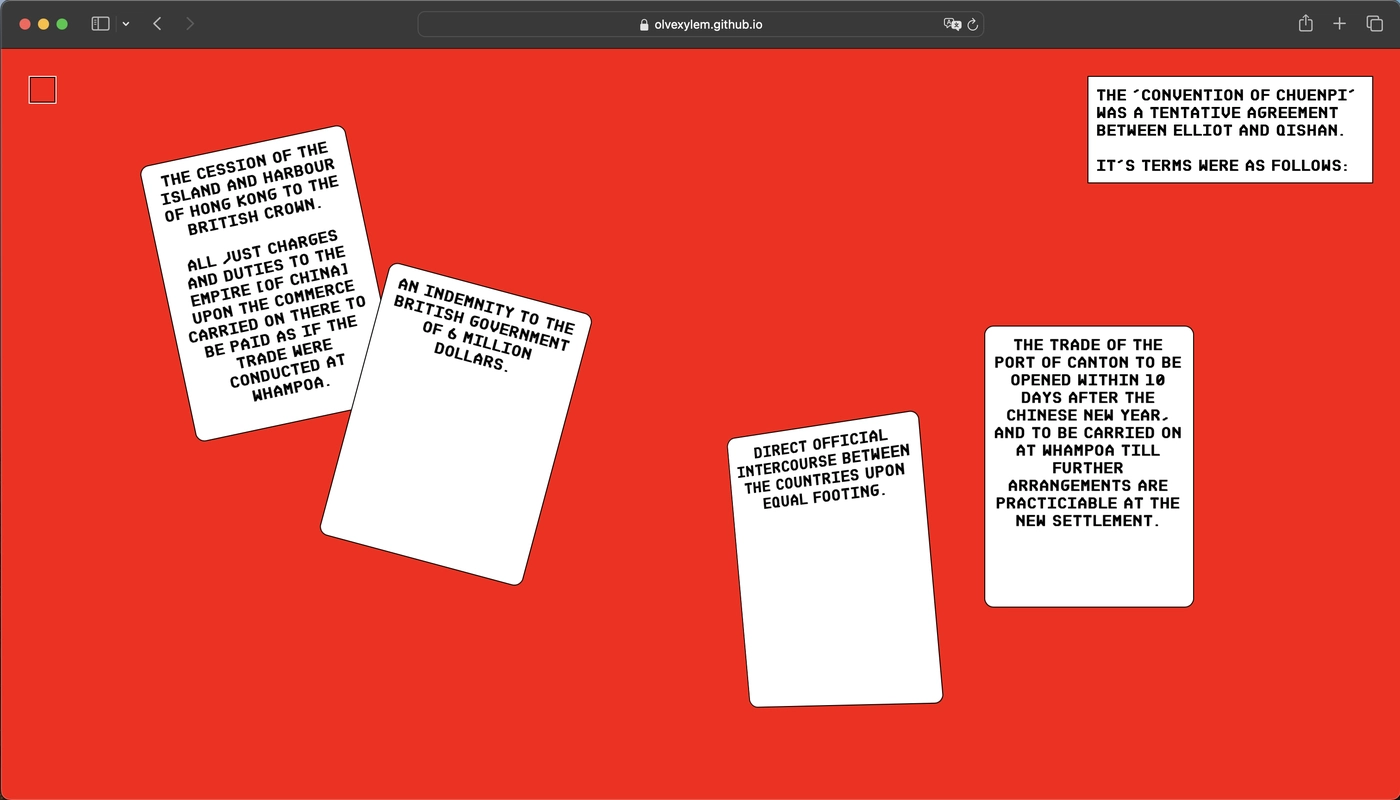Expand the sidebar tab group dropdown arrow
Image resolution: width=1400 pixels, height=800 pixels.
point(126,24)
